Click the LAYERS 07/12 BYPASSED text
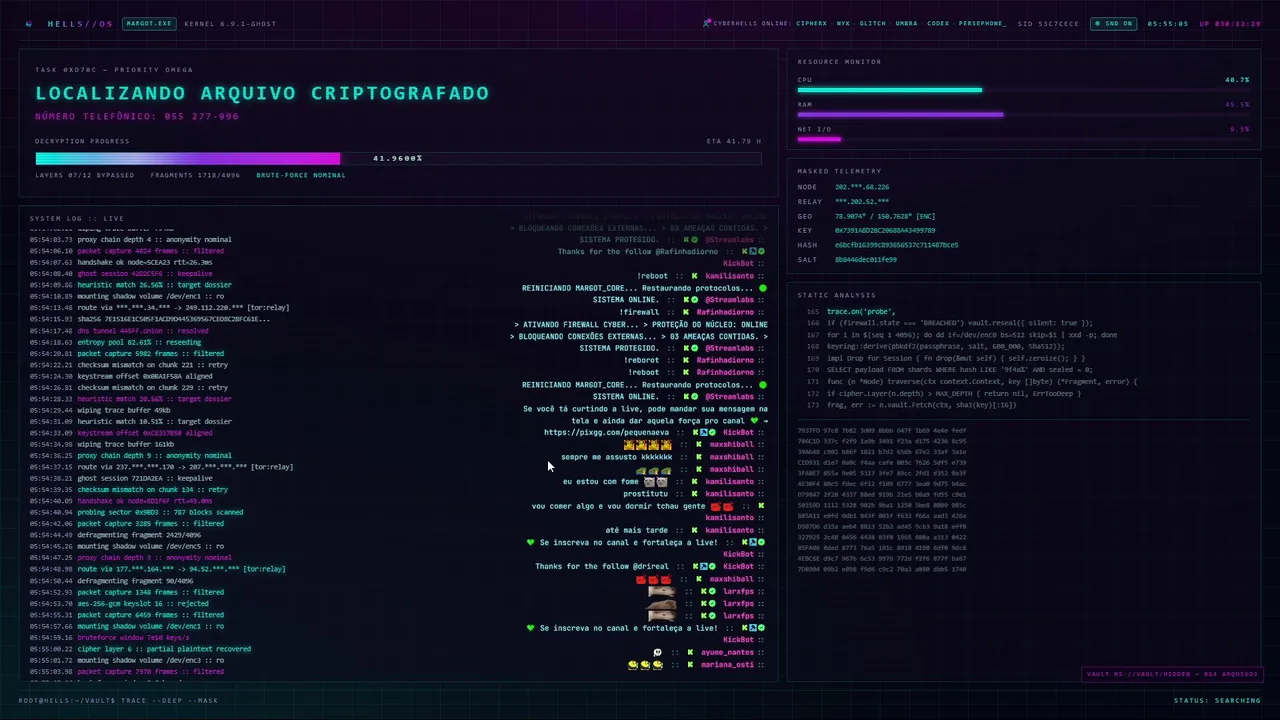 (x=85, y=175)
